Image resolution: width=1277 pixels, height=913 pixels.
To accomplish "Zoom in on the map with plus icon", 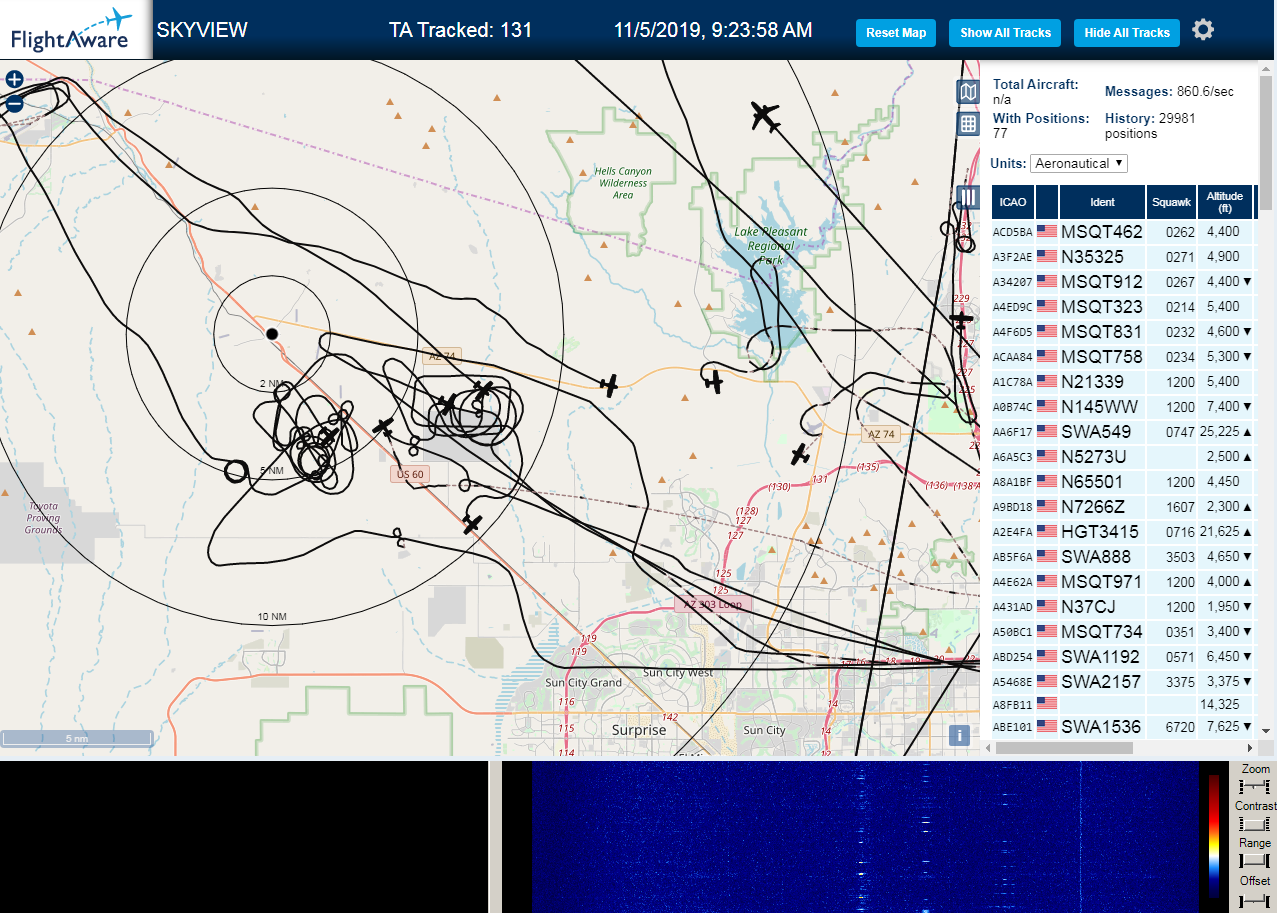I will pos(14,79).
